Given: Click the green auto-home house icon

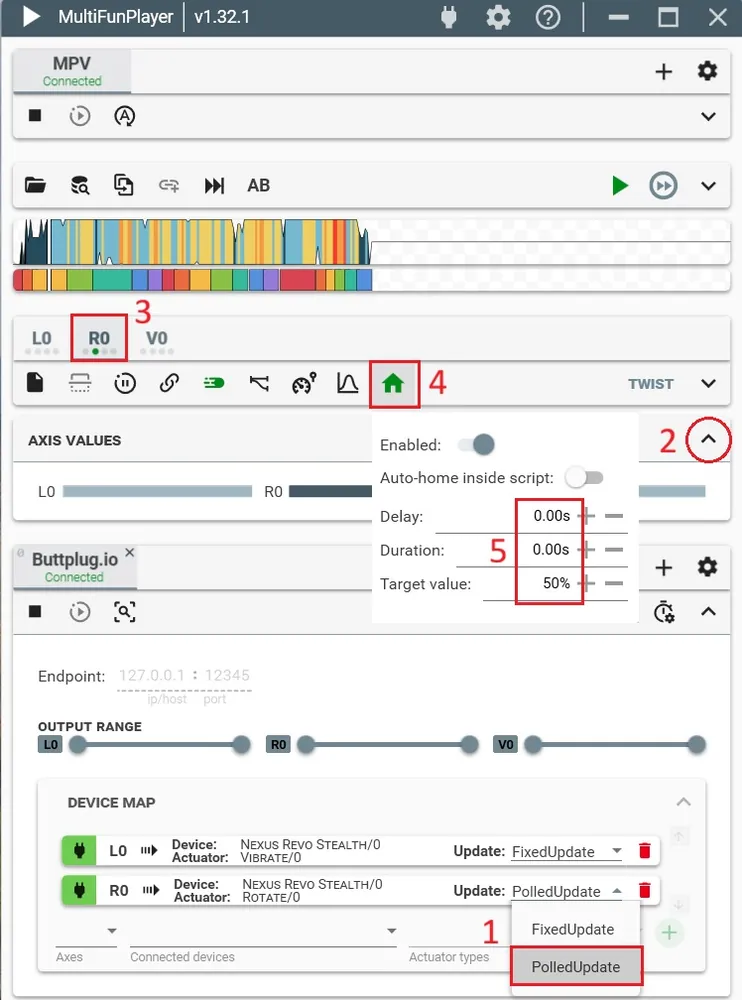Looking at the screenshot, I should (393, 384).
